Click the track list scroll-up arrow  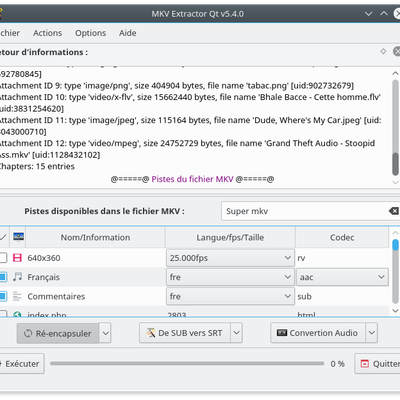395,233
